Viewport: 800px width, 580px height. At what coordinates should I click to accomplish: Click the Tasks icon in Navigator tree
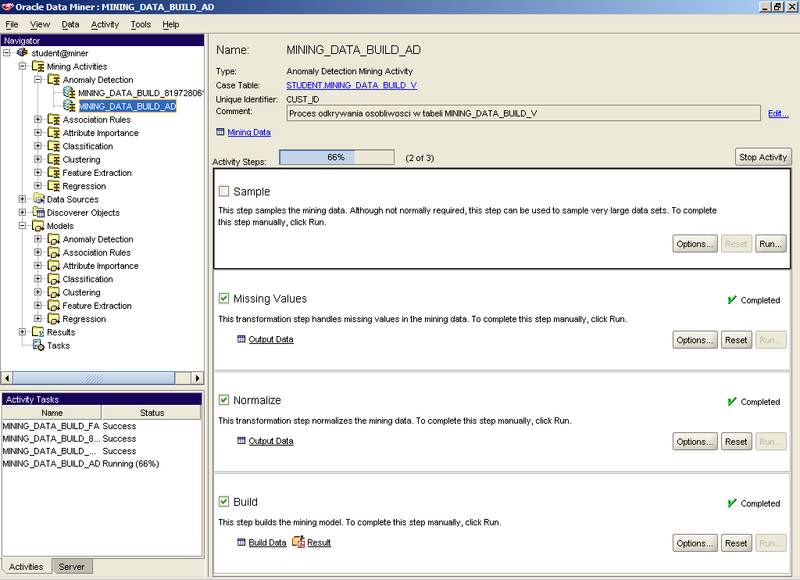[x=38, y=346]
